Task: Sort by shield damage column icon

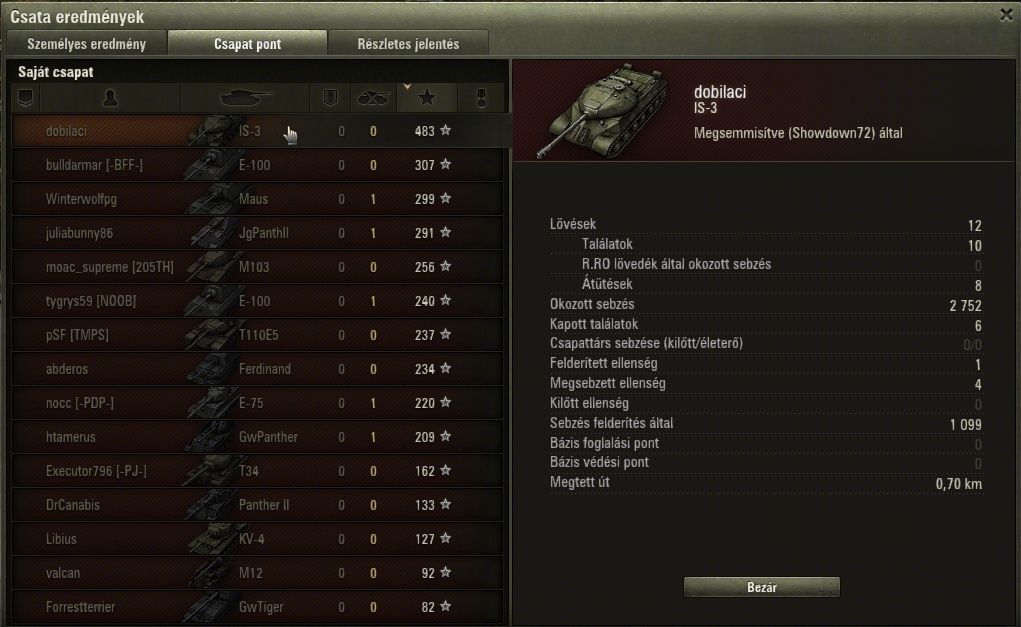Action: [330, 98]
